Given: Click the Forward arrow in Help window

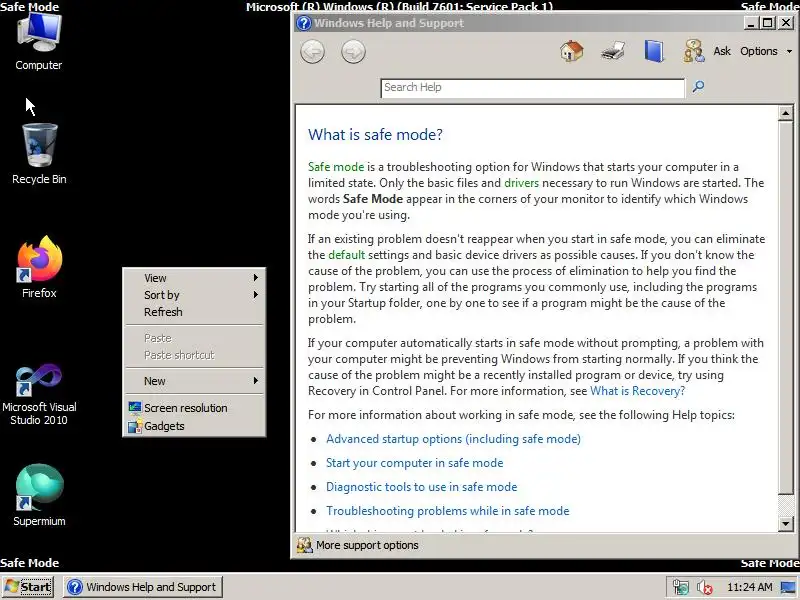Looking at the screenshot, I should coord(353,52).
